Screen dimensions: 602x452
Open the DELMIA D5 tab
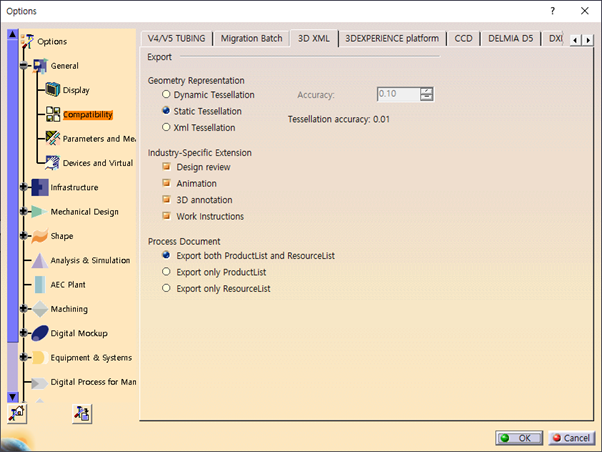click(511, 38)
